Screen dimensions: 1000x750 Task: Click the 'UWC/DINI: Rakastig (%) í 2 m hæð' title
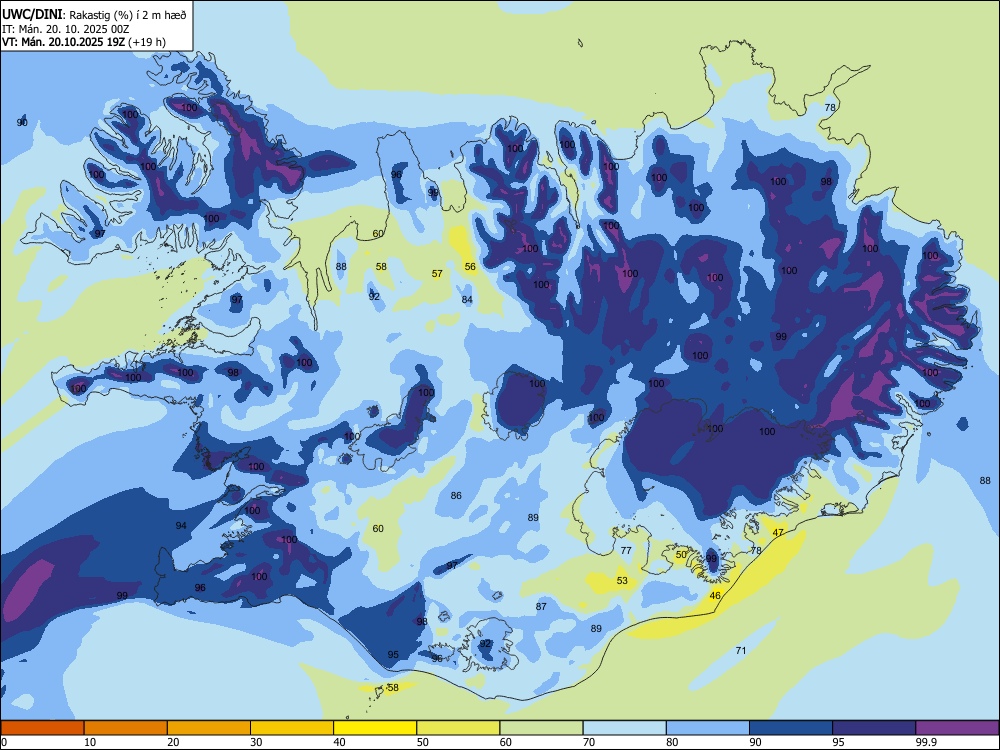pyautogui.click(x=94, y=14)
